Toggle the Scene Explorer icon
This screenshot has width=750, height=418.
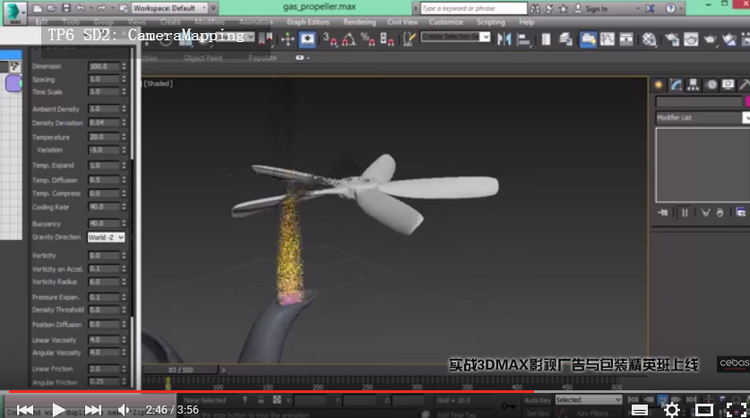click(546, 39)
